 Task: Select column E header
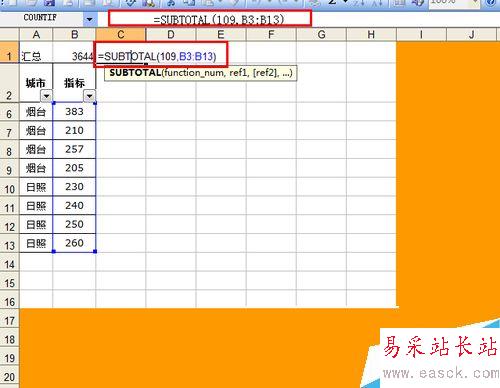[221, 35]
